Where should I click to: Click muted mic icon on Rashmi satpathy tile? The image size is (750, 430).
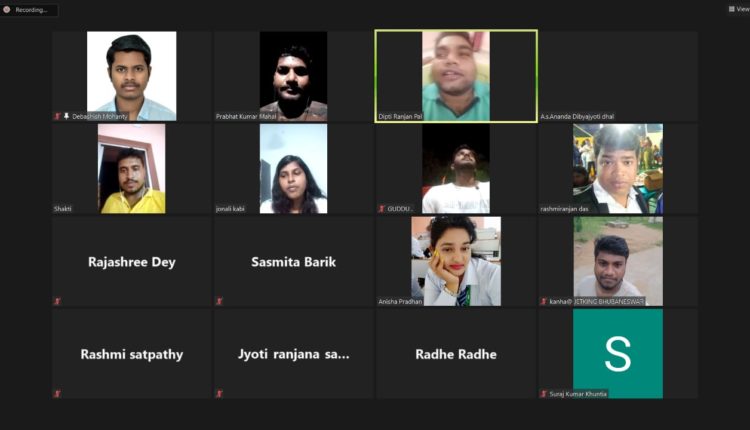[x=57, y=394]
